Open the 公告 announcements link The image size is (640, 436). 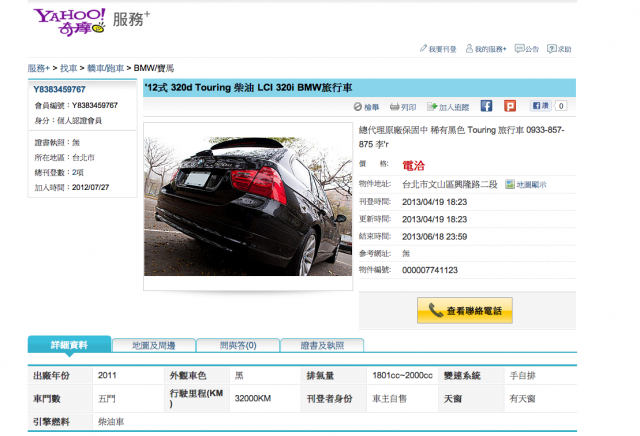tap(527, 49)
